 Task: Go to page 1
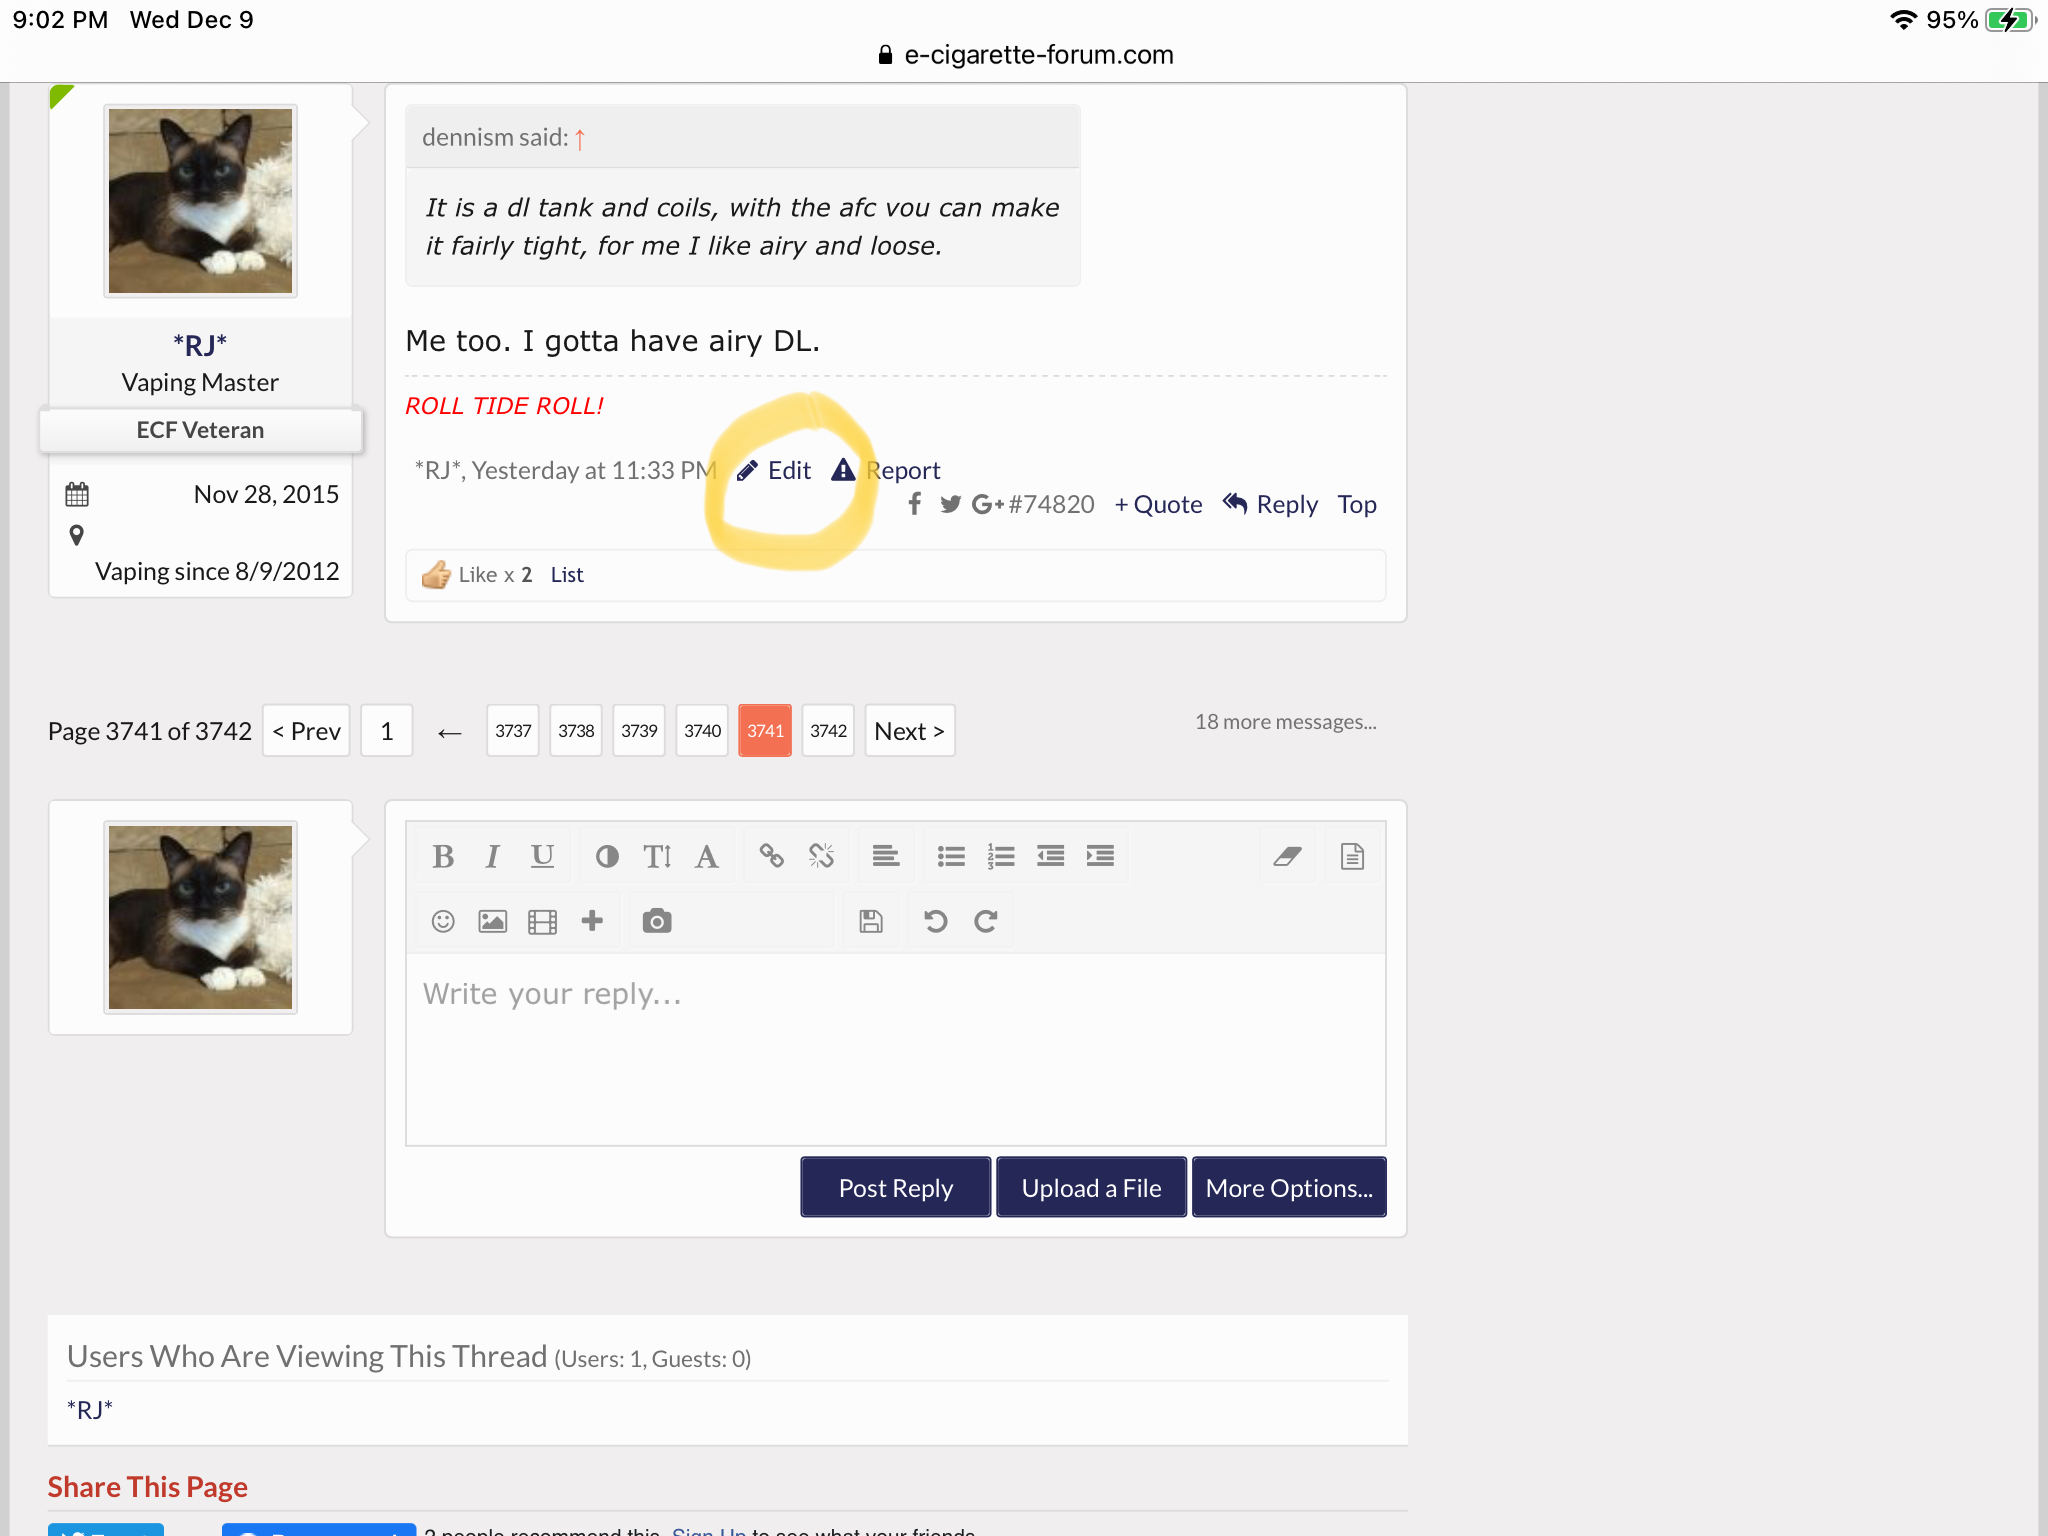tap(387, 731)
